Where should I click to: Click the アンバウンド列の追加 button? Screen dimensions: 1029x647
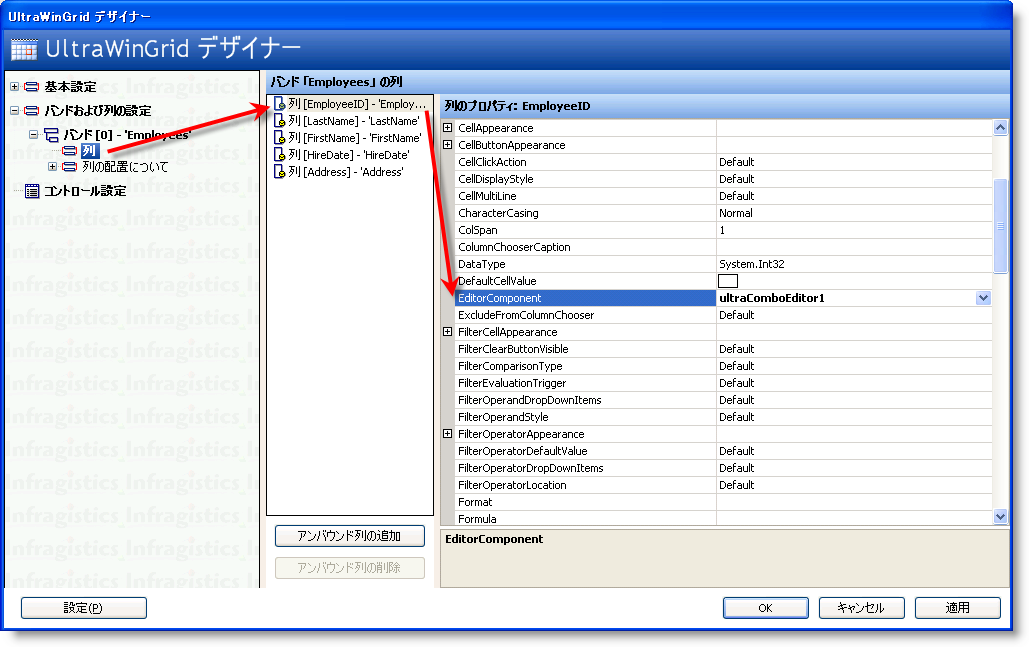pyautogui.click(x=349, y=536)
